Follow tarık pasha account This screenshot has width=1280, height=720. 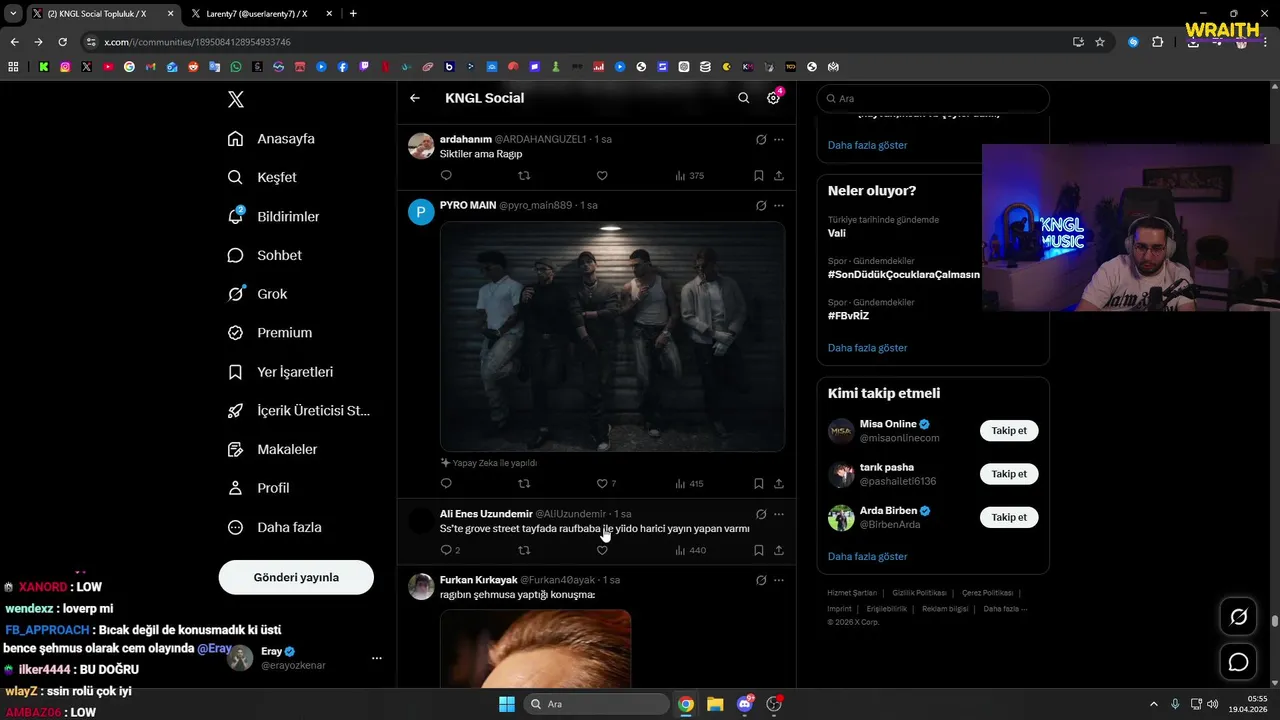pos(1009,474)
